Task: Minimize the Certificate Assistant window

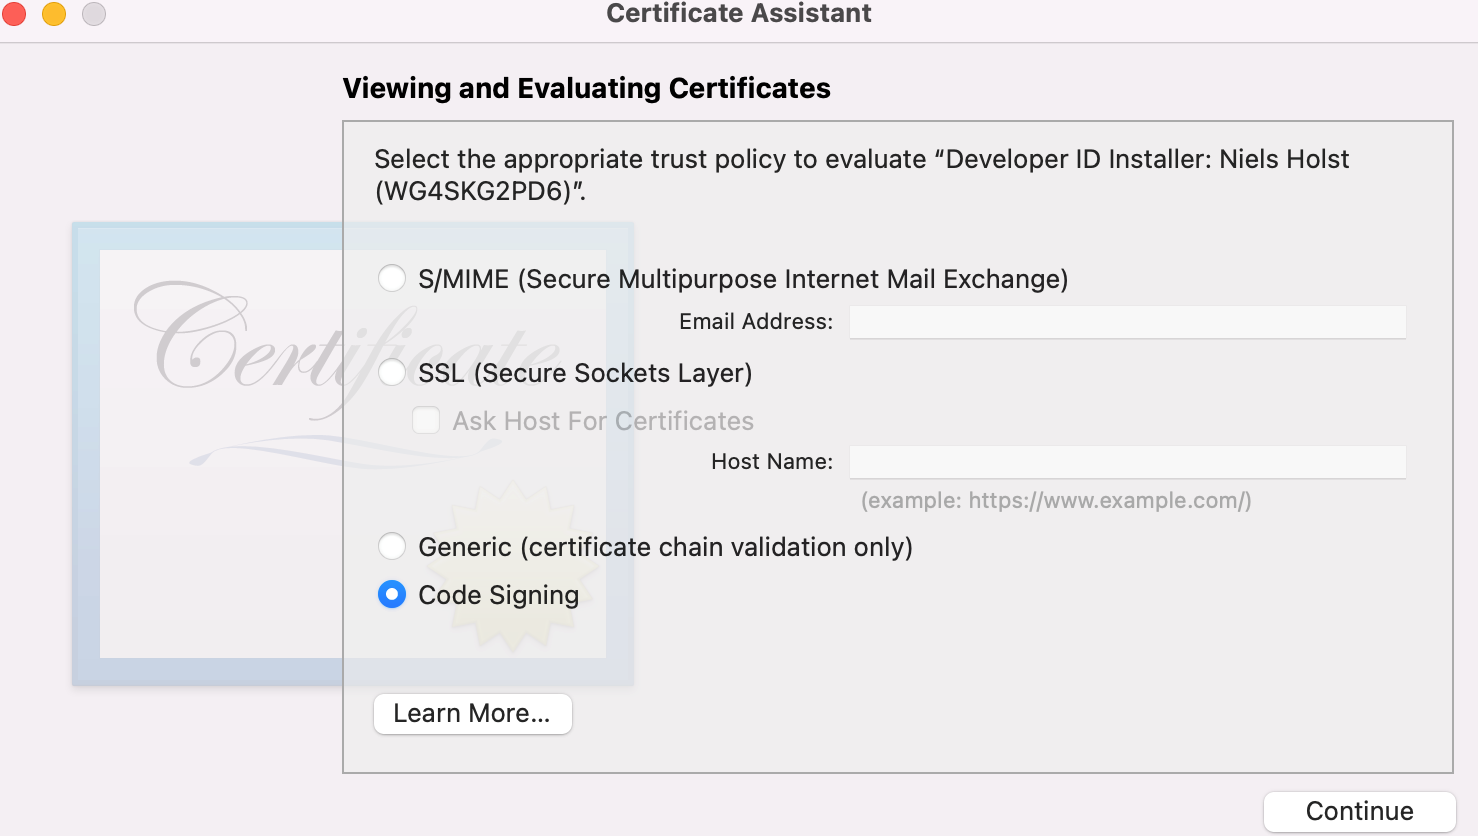Action: point(54,14)
